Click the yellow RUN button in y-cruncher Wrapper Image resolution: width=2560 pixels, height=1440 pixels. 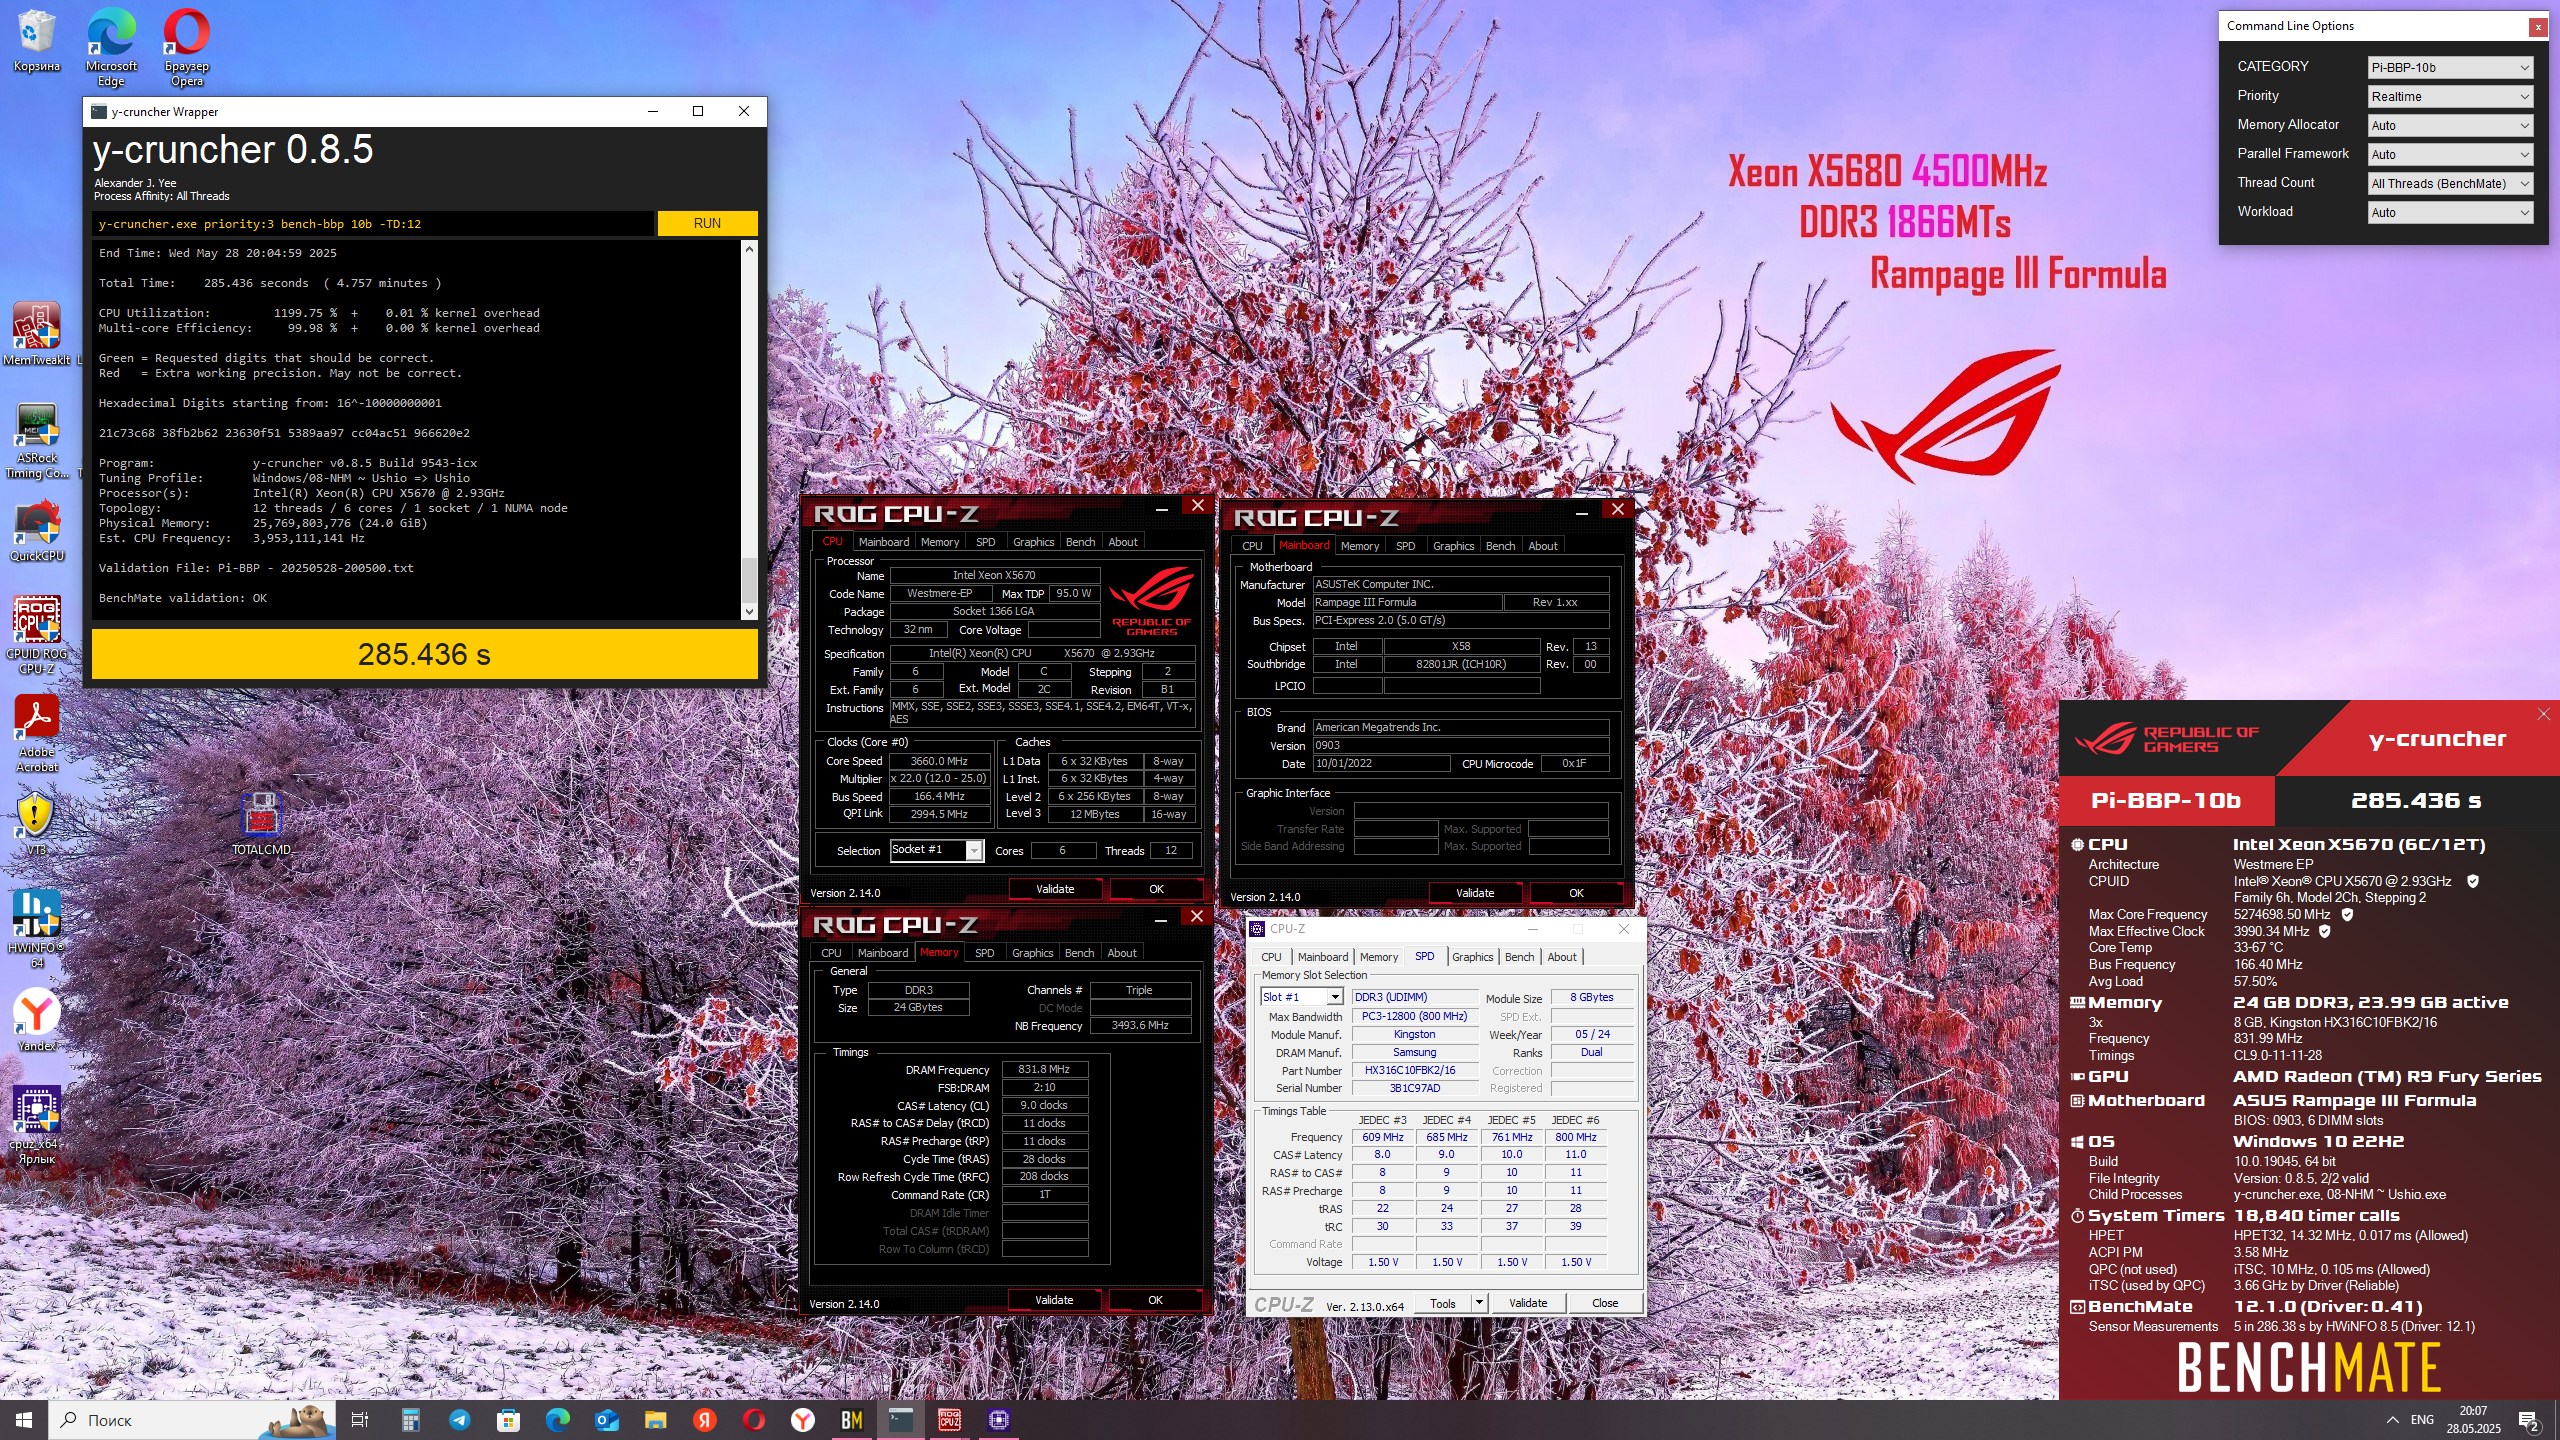(x=707, y=223)
